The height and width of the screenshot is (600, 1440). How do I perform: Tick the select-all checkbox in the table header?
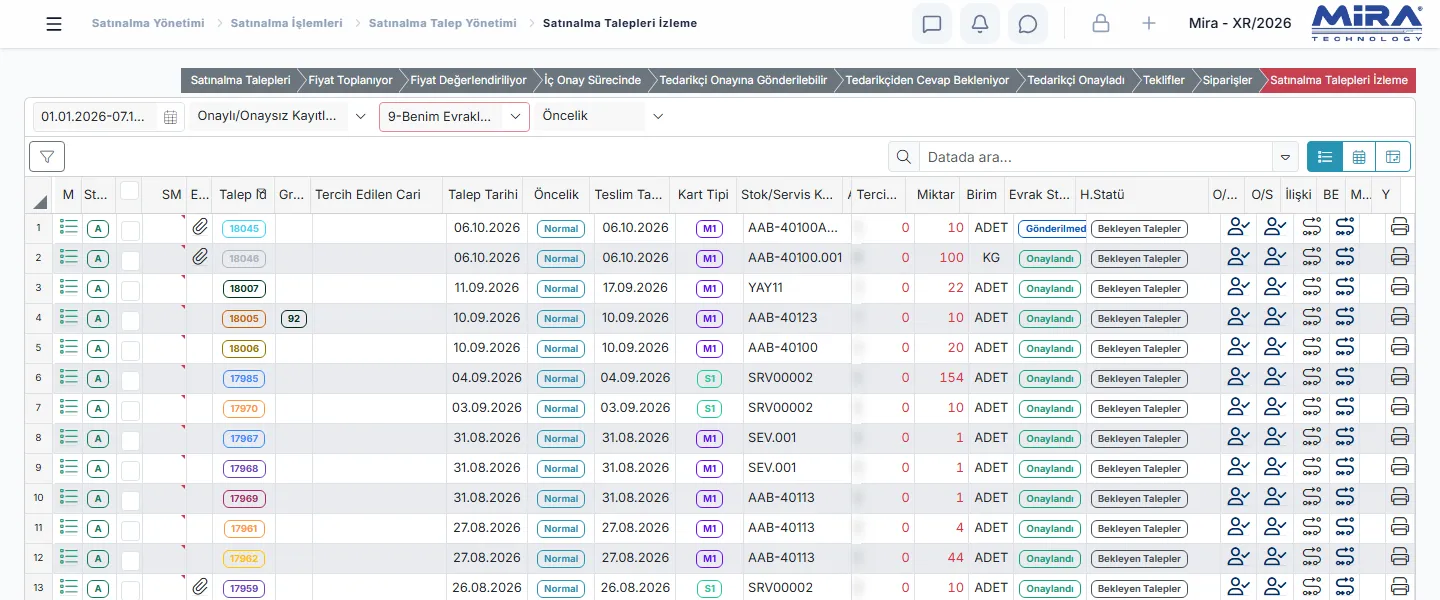(x=130, y=190)
